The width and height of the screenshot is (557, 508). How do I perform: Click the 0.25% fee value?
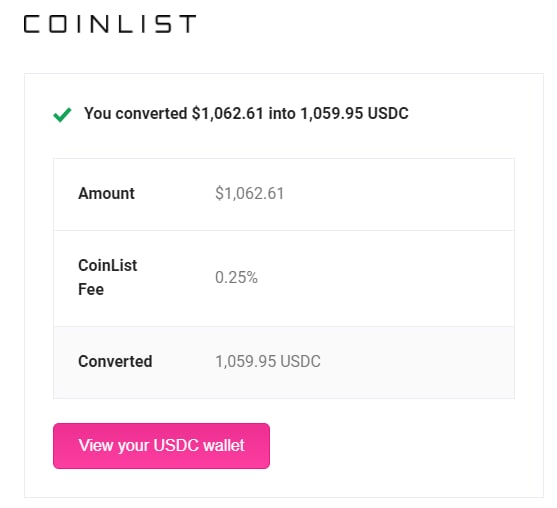(236, 277)
